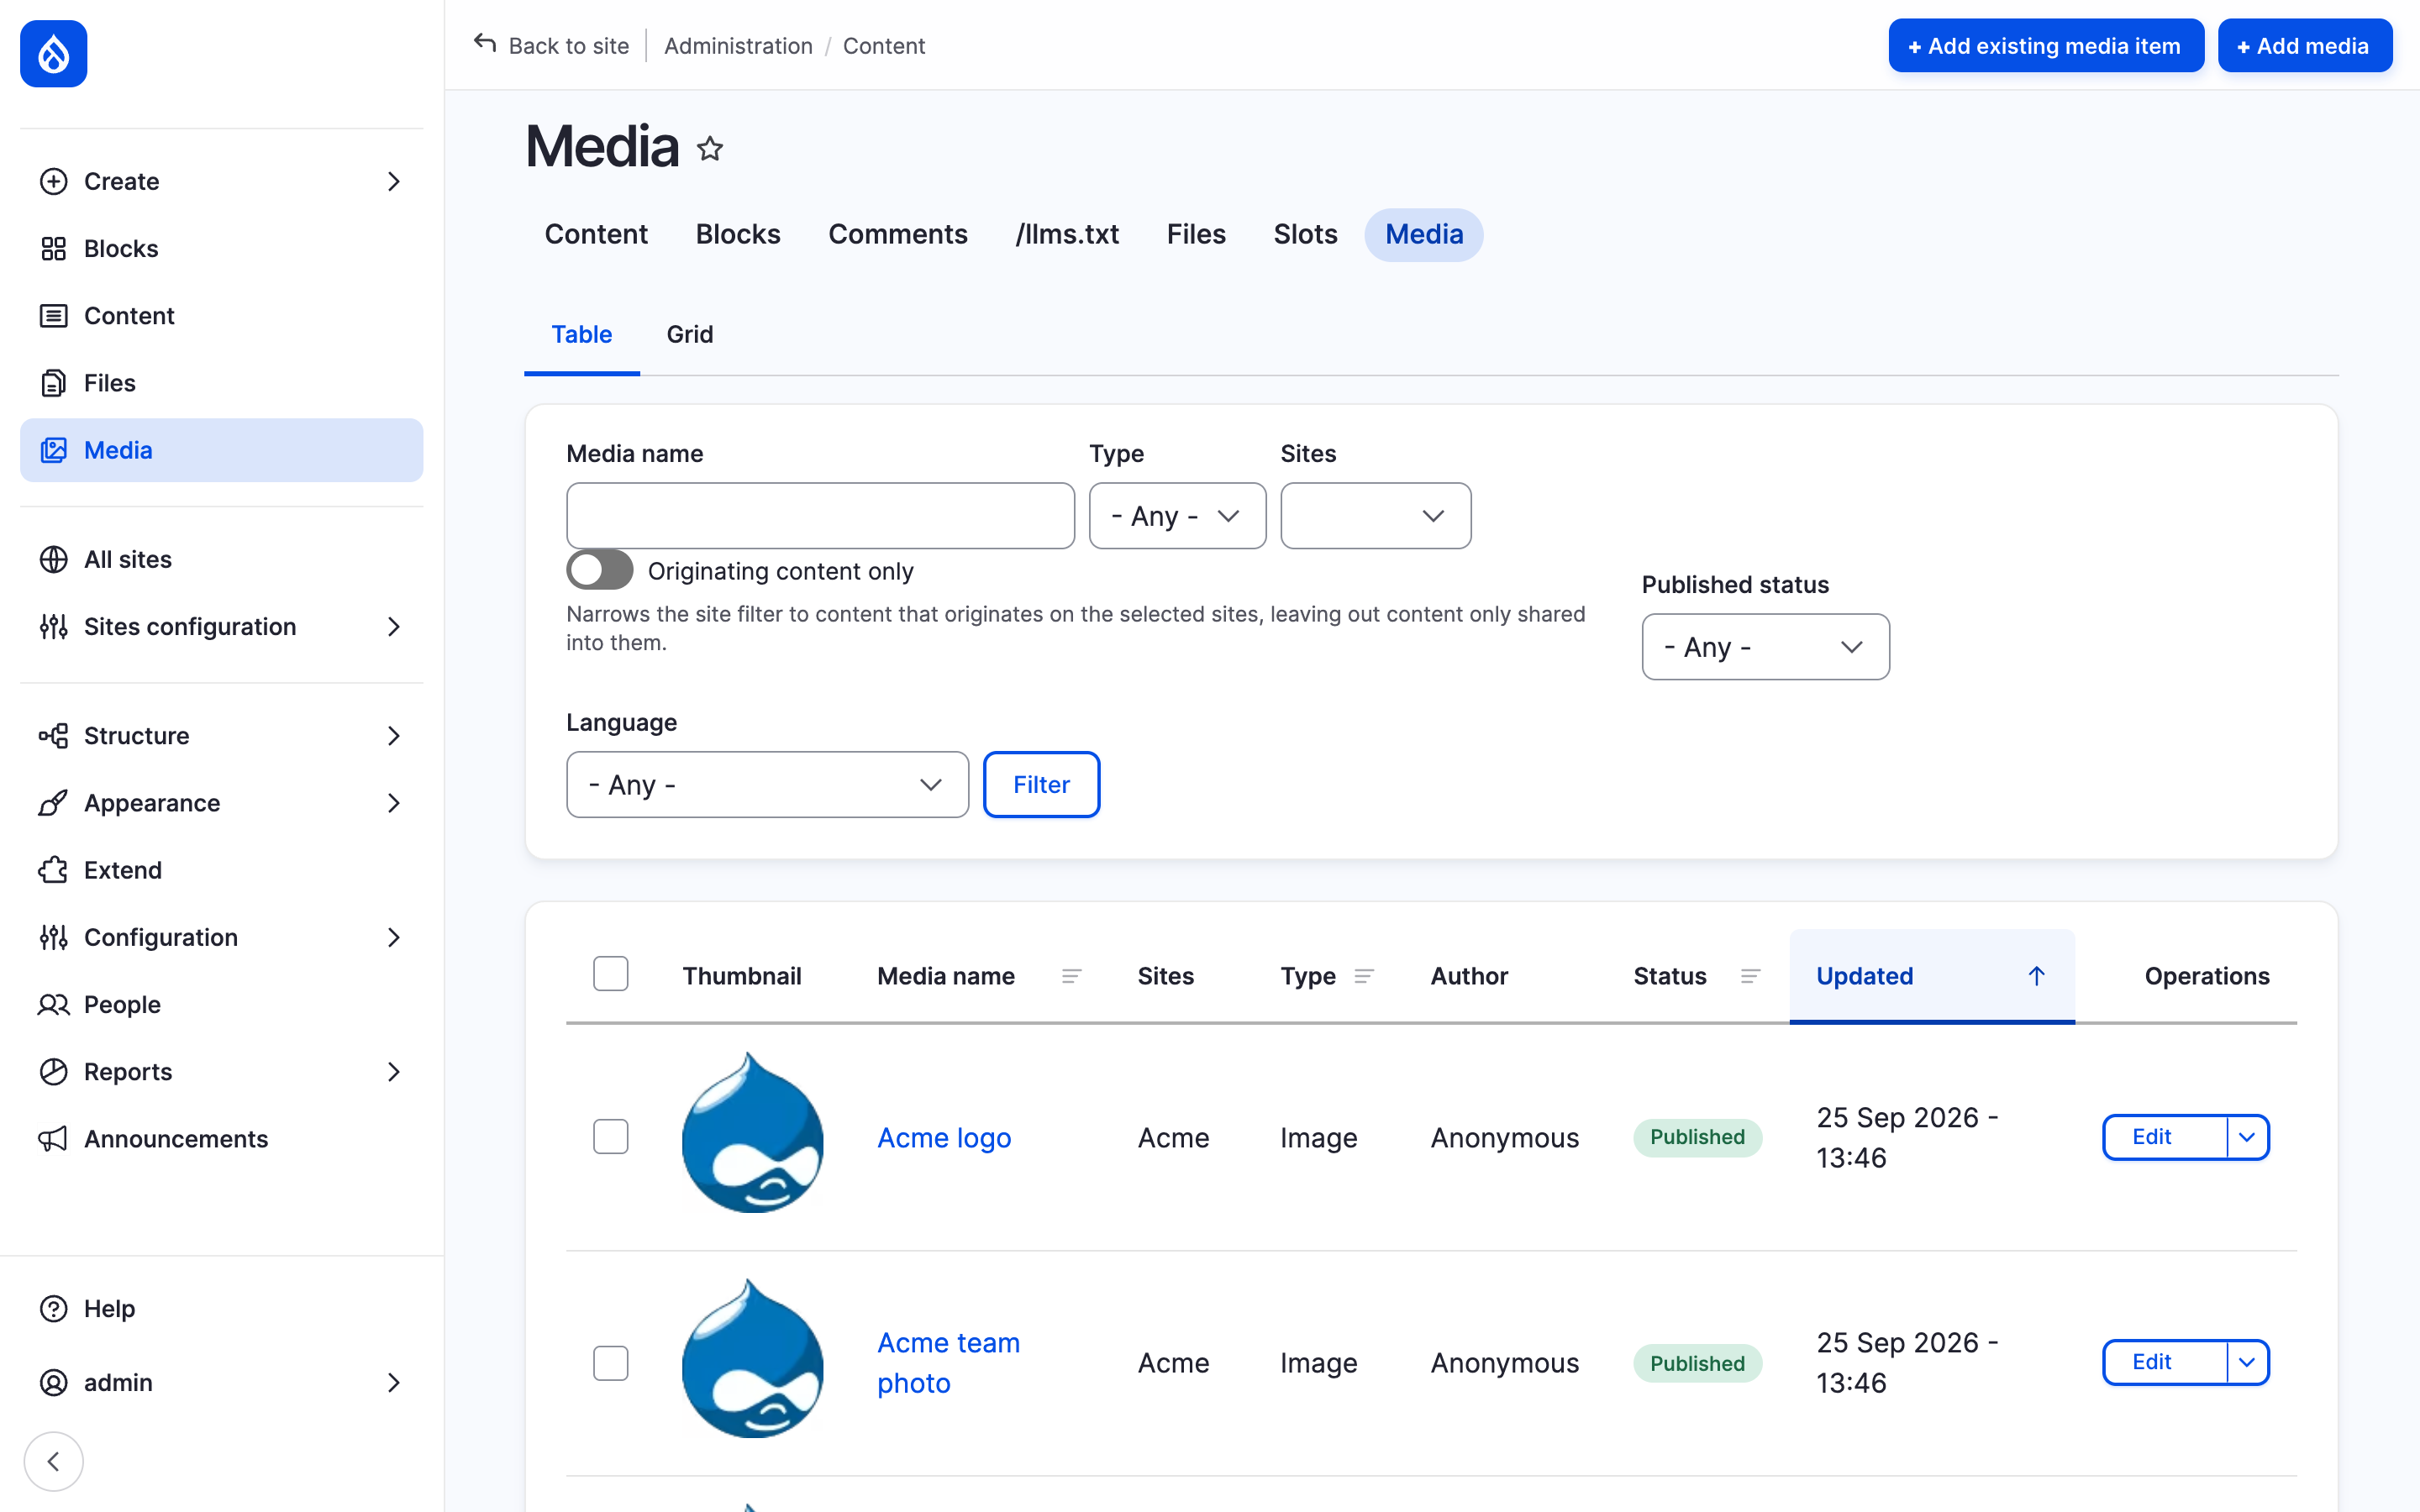
Task: Expand operations dropdown for Acme team photo row
Action: pyautogui.click(x=2247, y=1362)
